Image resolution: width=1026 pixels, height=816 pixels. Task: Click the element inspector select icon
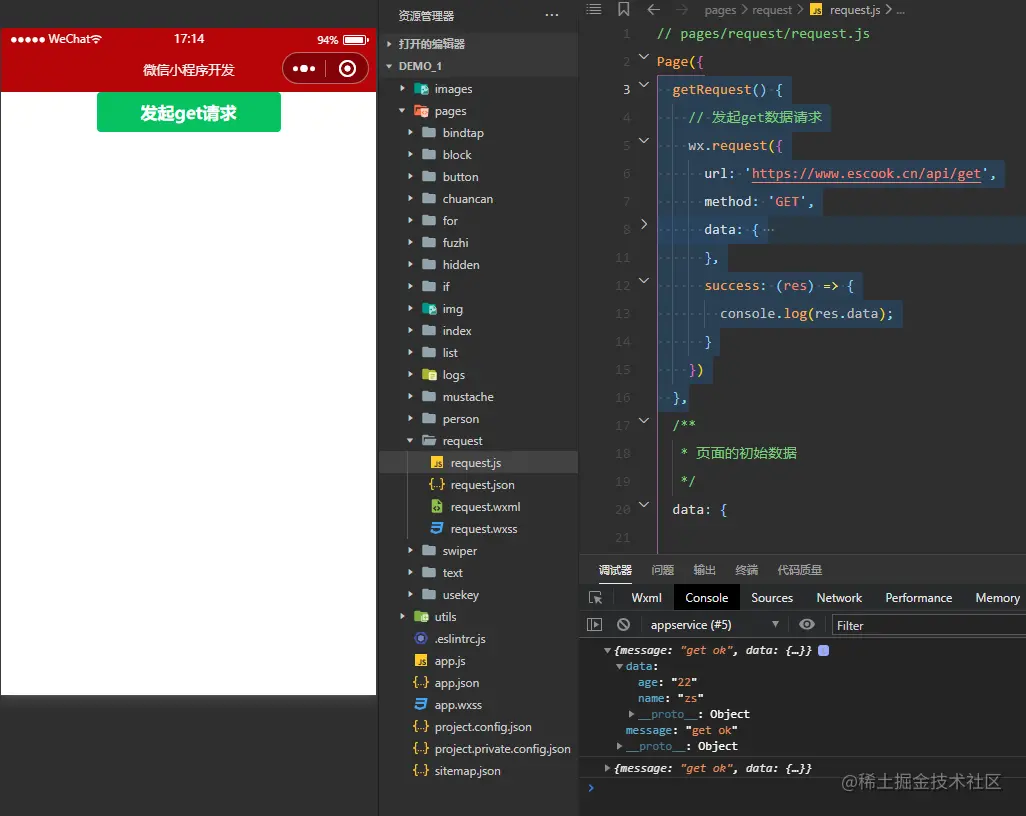point(595,597)
